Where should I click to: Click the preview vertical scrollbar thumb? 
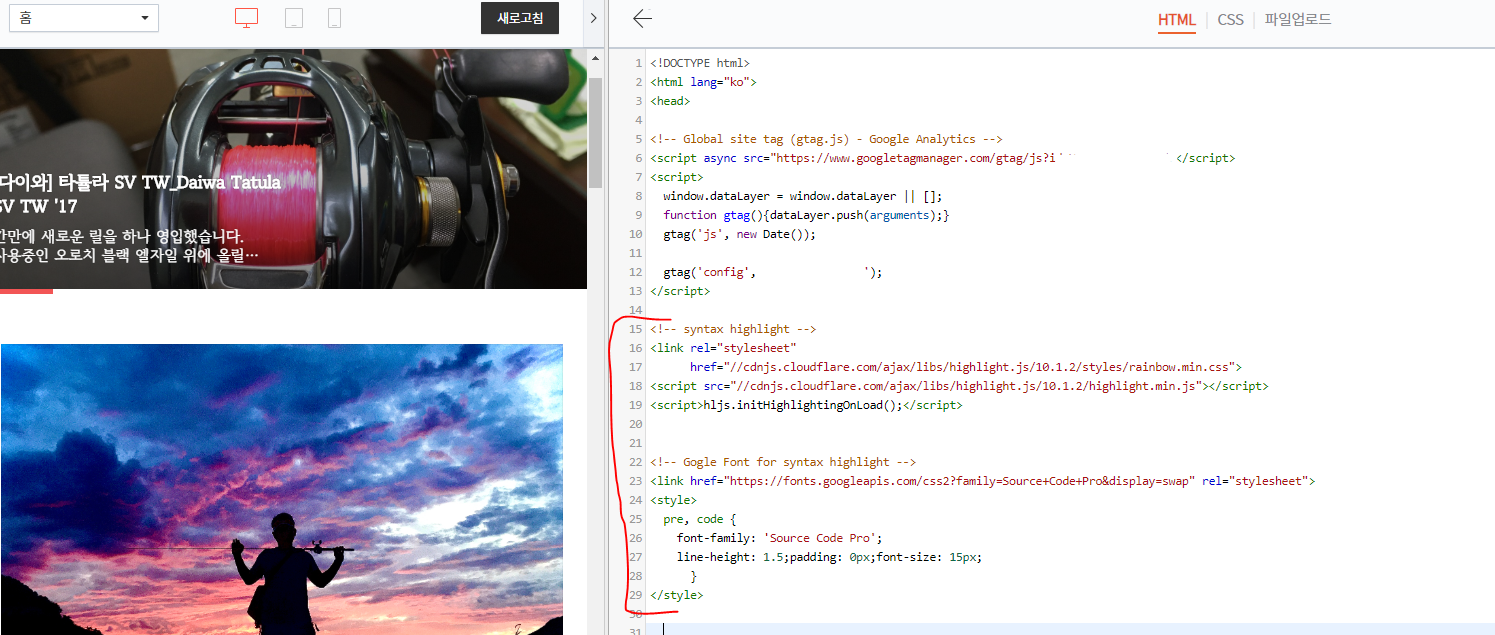click(x=596, y=133)
